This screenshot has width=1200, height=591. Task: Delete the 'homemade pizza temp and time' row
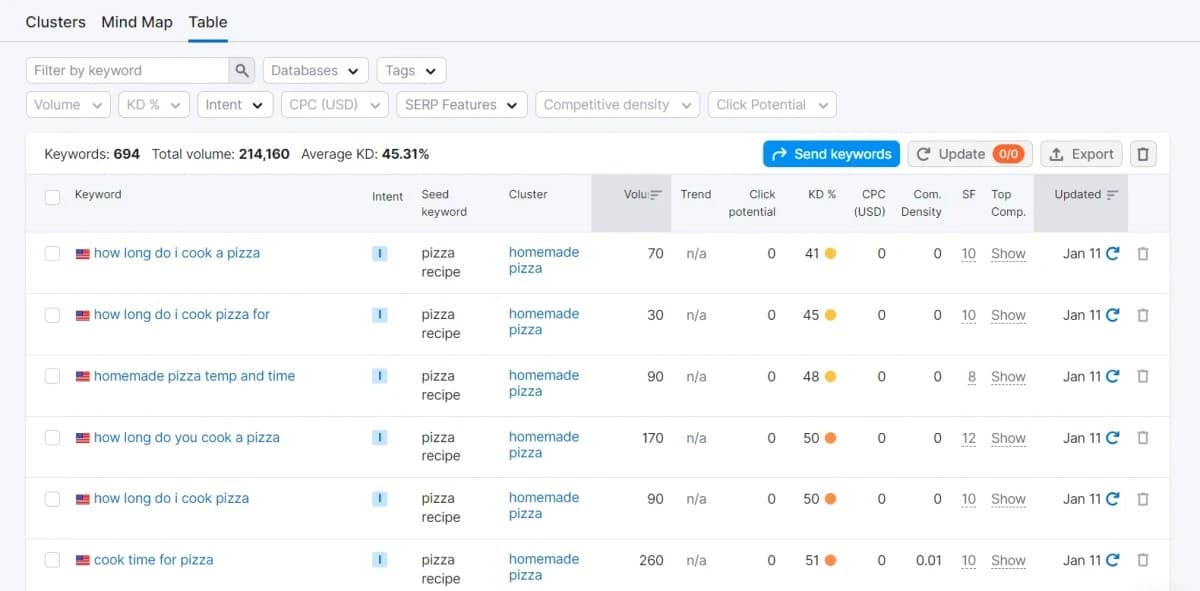click(x=1143, y=377)
